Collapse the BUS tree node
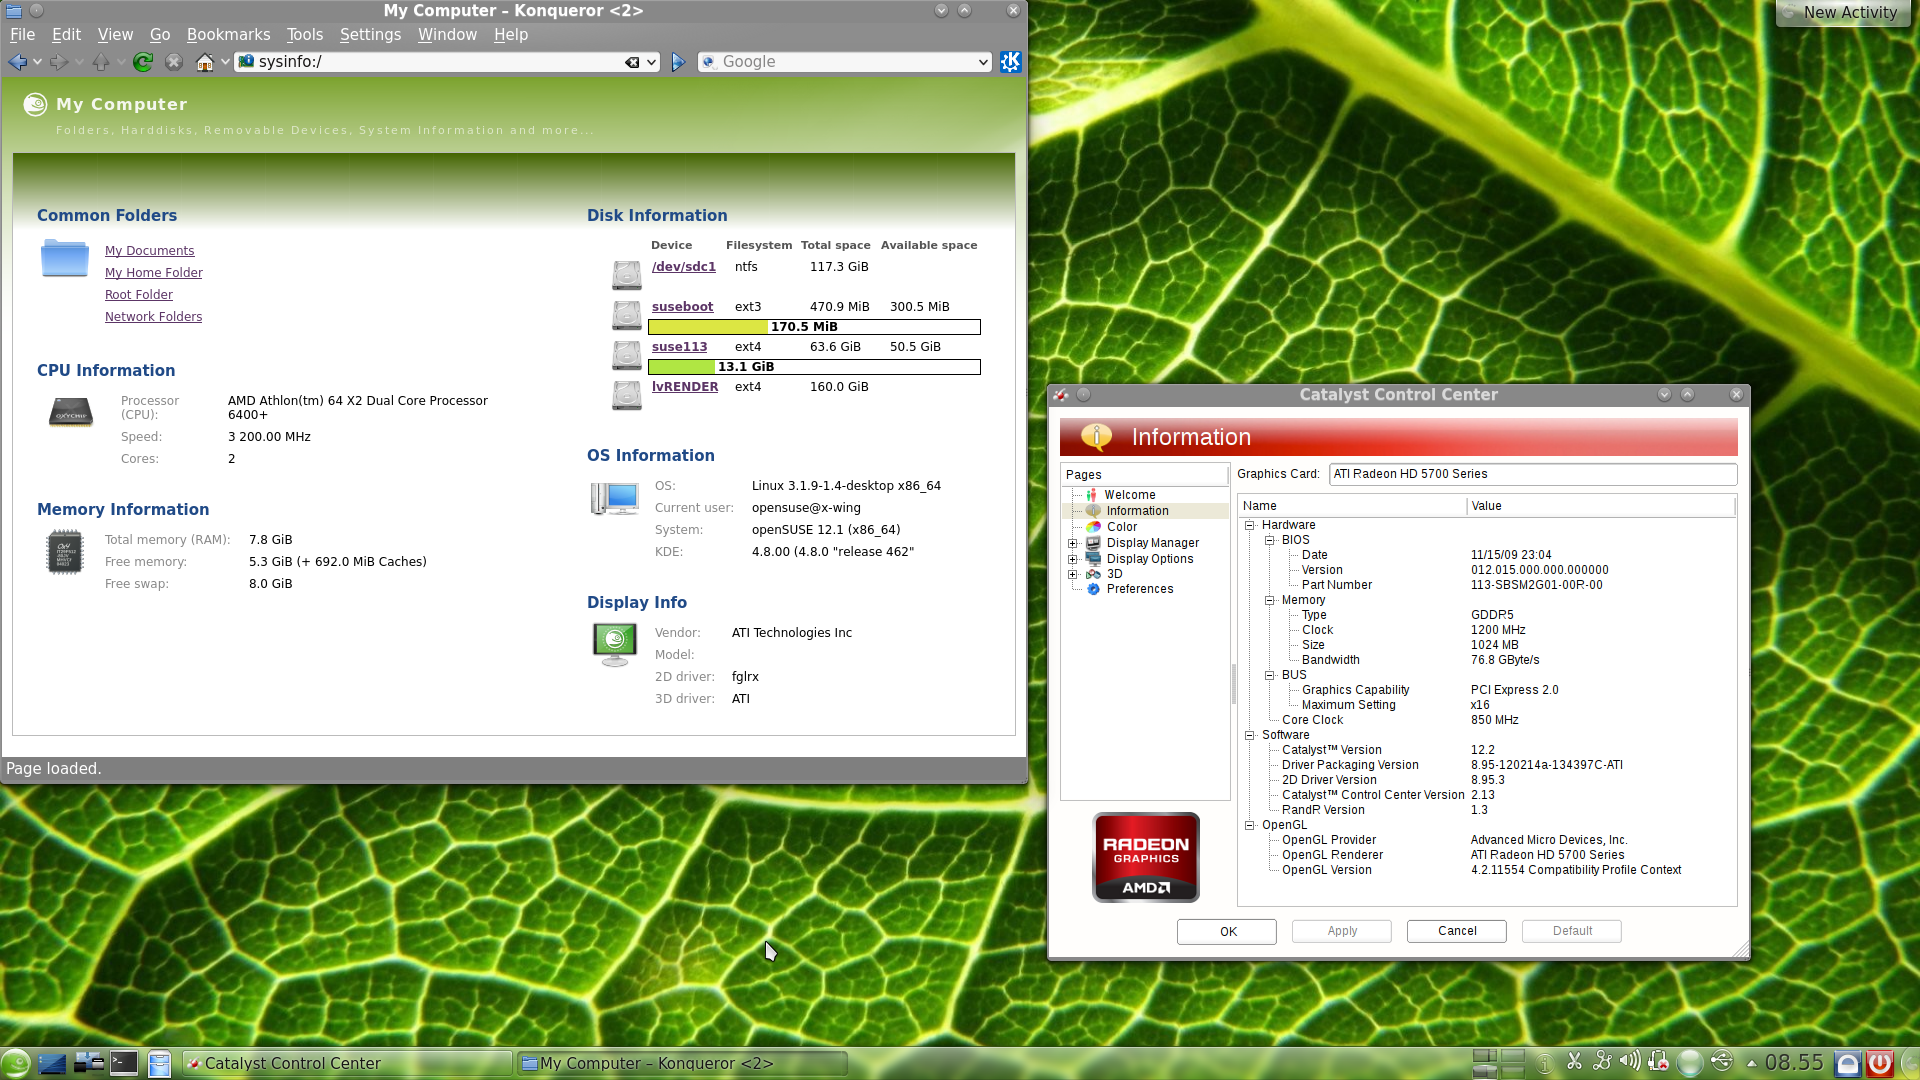1920x1080 pixels. (1270, 675)
